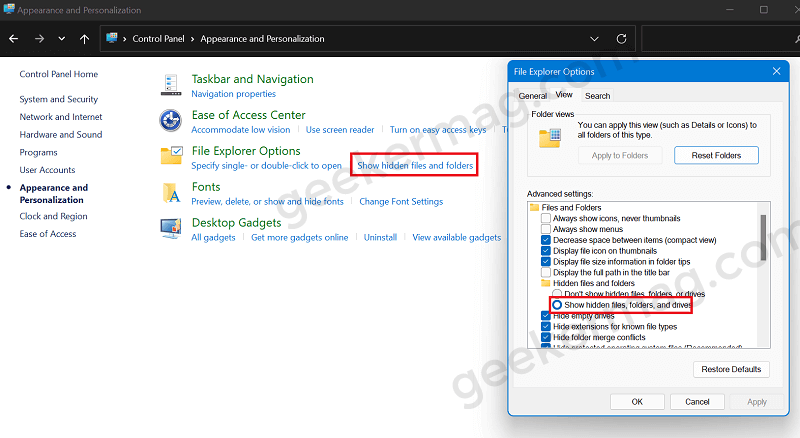The image size is (800, 438).
Task: Click the Taskbar and Navigation icon
Action: pyautogui.click(x=171, y=85)
